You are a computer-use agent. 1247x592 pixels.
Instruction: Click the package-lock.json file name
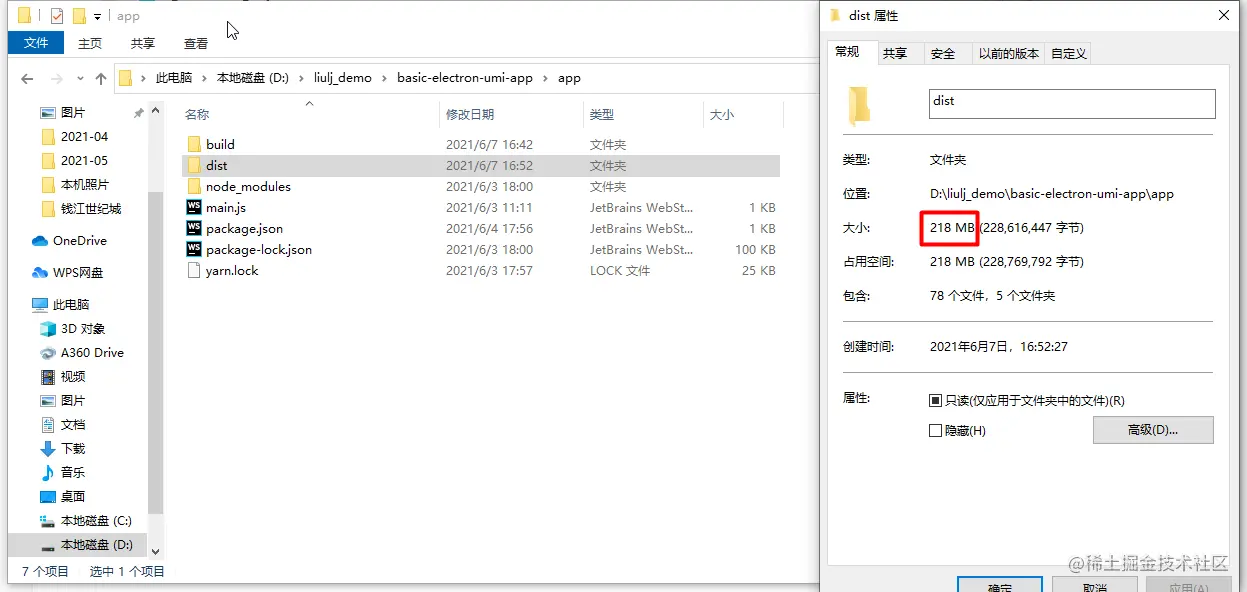(259, 249)
